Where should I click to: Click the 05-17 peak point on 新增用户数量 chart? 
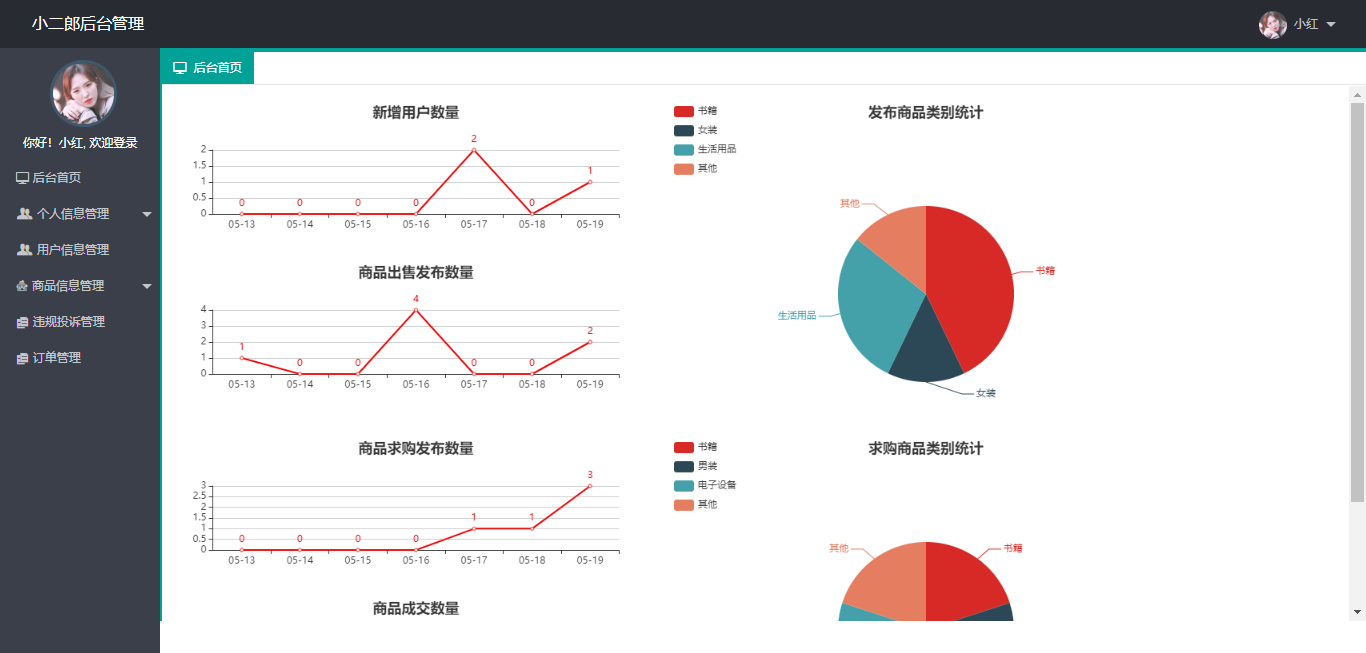474,150
